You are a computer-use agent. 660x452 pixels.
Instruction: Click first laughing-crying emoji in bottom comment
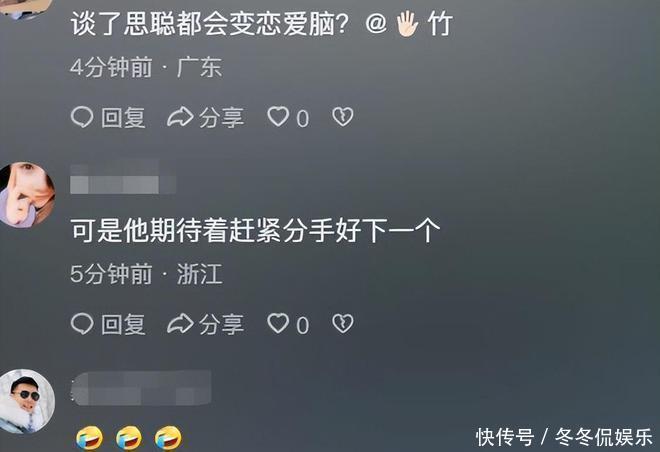pyautogui.click(x=89, y=438)
